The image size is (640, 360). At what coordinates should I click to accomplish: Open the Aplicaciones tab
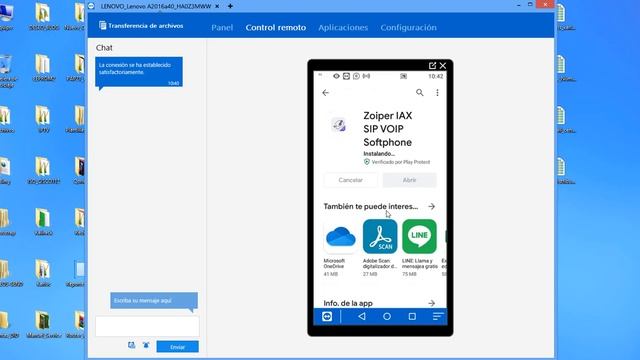(343, 27)
